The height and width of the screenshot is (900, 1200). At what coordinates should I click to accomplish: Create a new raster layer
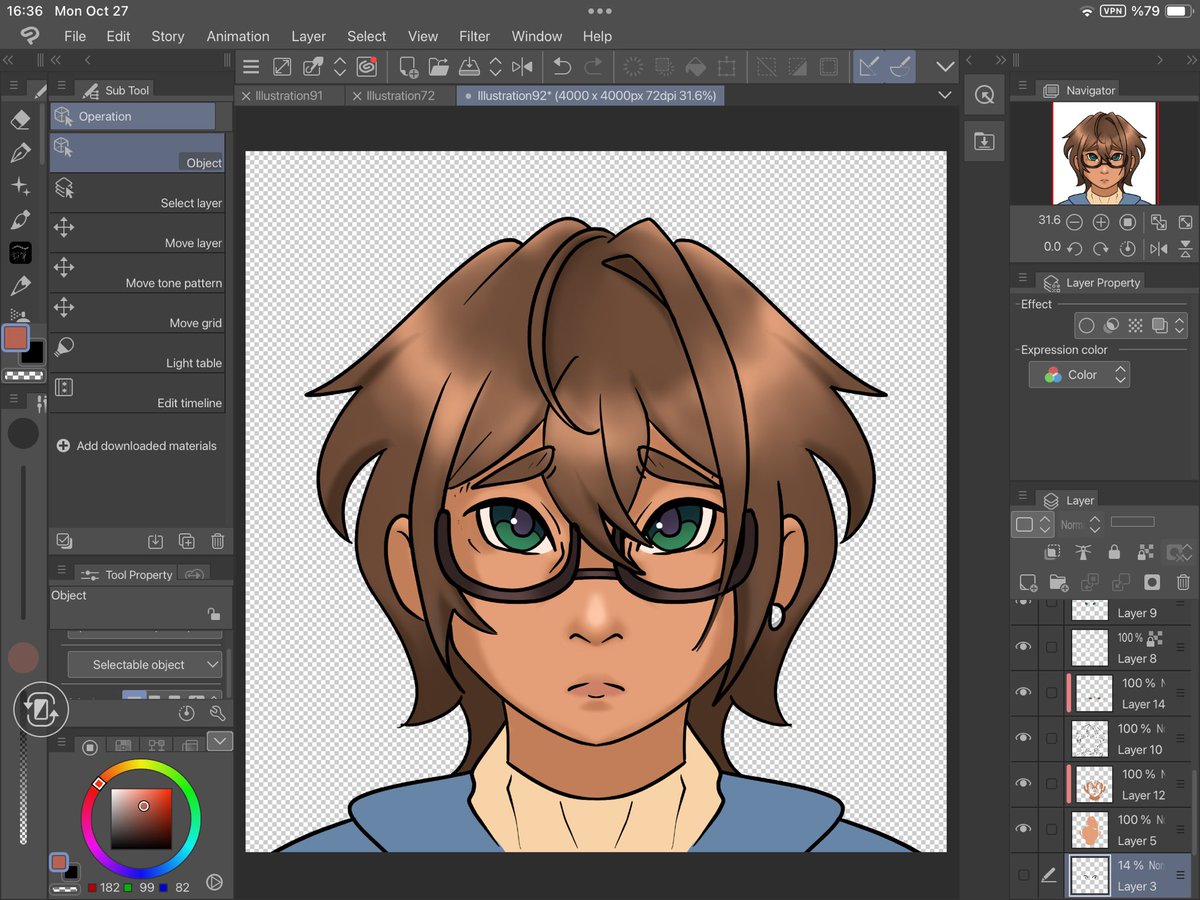pyautogui.click(x=1028, y=582)
